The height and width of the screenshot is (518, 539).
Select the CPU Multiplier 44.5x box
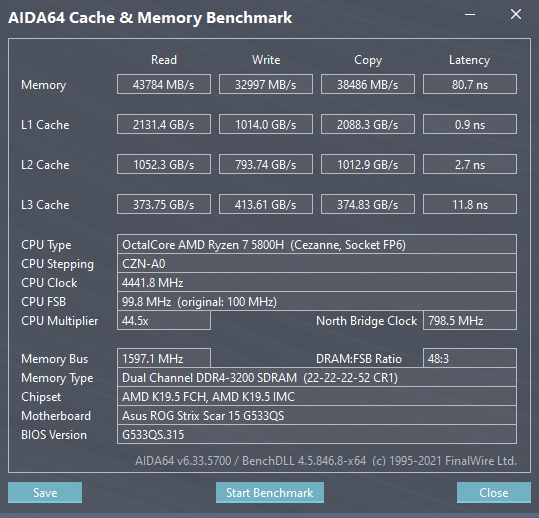(x=164, y=320)
